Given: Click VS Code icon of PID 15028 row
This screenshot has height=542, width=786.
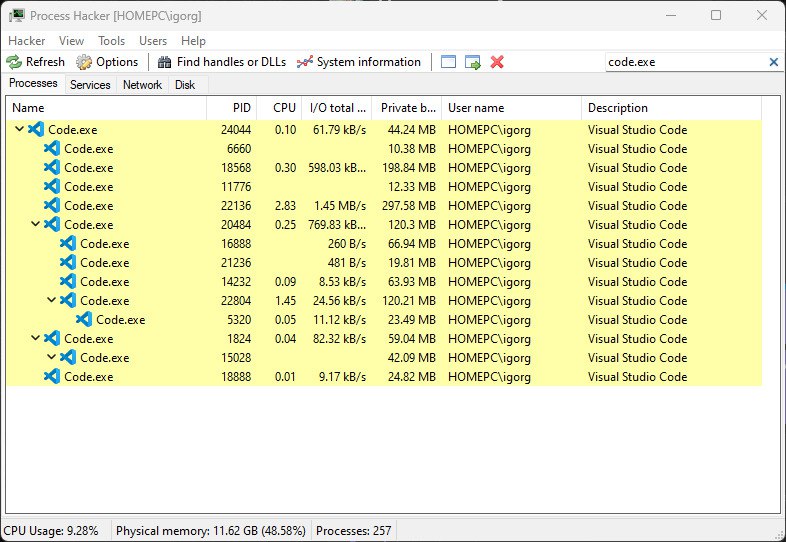Looking at the screenshot, I should [x=68, y=357].
